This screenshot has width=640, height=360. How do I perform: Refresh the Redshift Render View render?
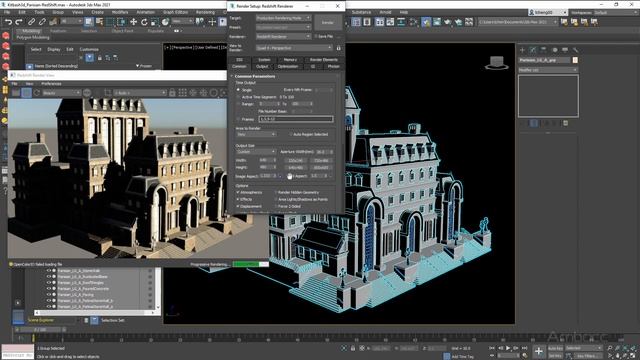click(37, 93)
